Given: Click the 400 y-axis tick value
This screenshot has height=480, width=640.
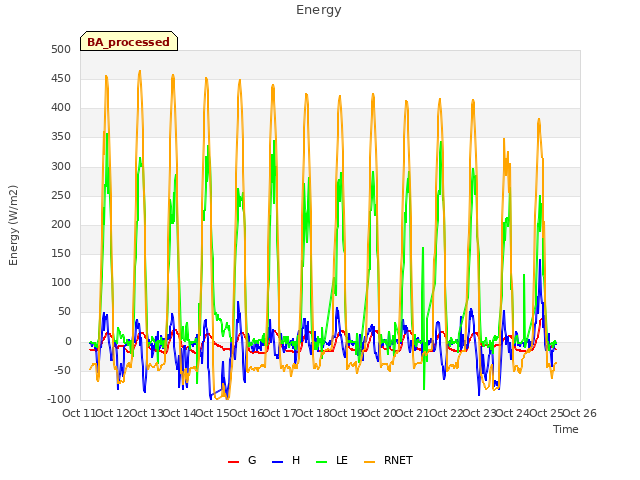Looking at the screenshot, I should click(x=61, y=108).
